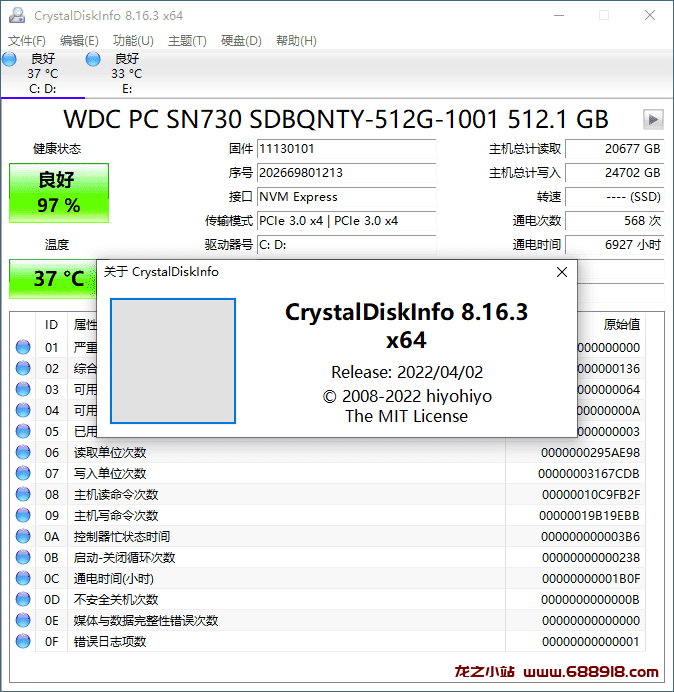Click the 传输模式 PCIe 3.0 x4 field

tap(346, 221)
